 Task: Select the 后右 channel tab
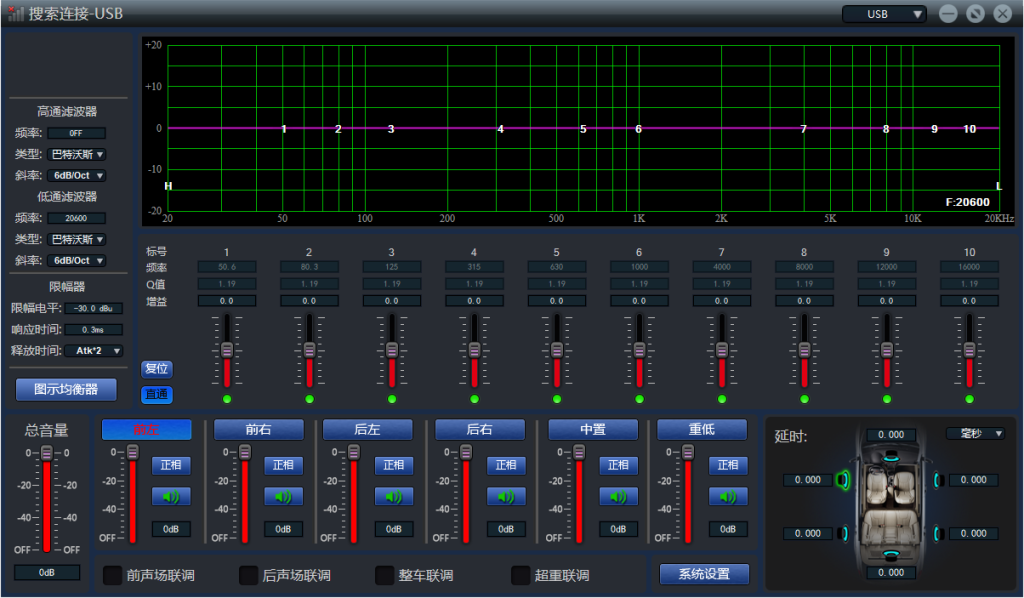480,430
